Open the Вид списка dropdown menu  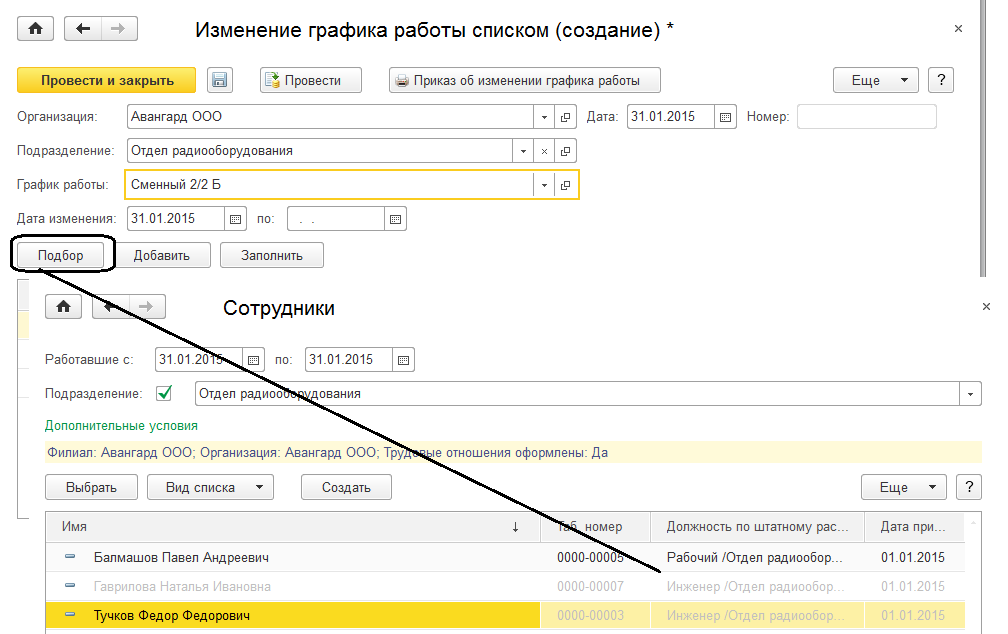(x=210, y=487)
